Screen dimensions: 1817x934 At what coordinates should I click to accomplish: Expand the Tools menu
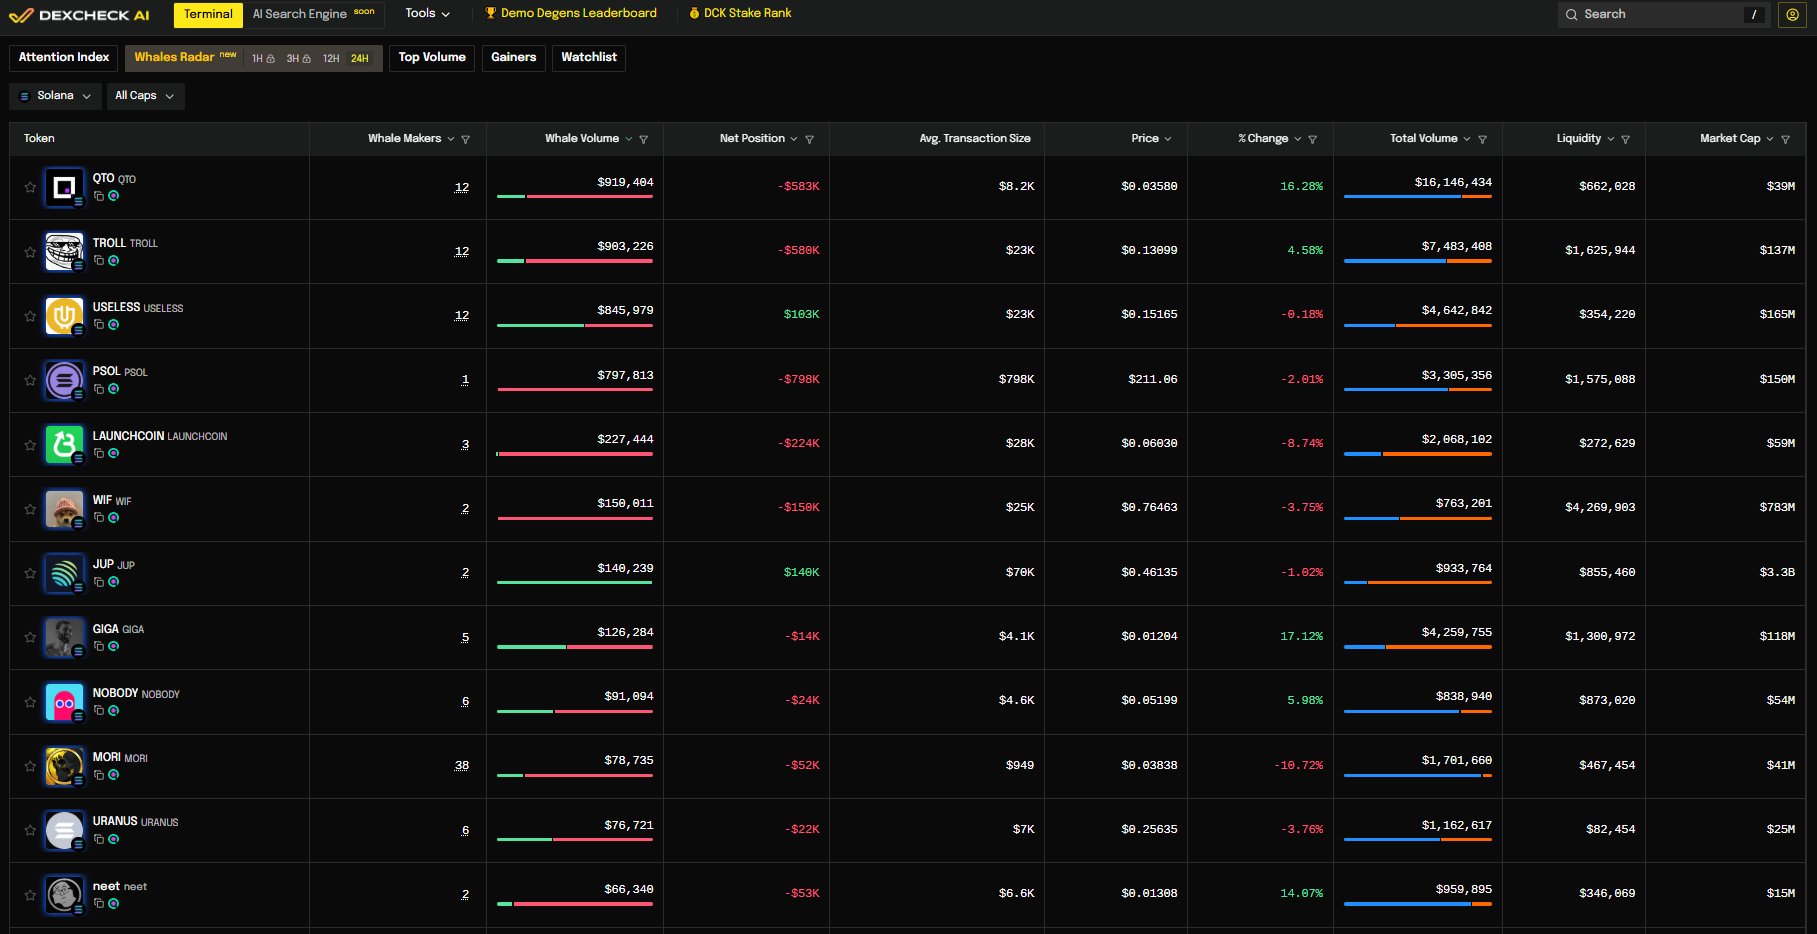427,14
